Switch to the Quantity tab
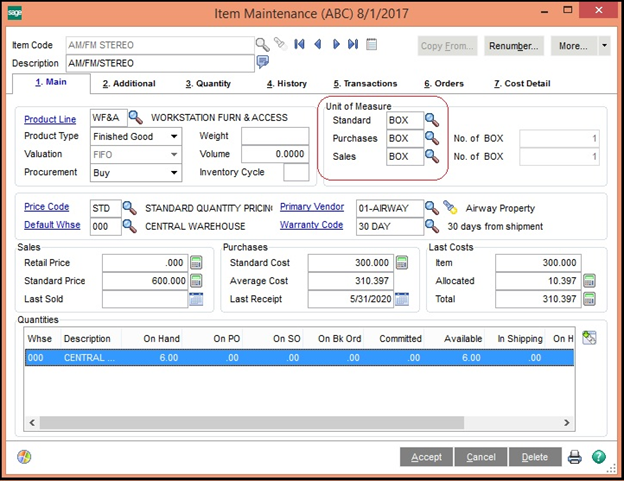Screen dimensions: 624x481 pos(209,84)
